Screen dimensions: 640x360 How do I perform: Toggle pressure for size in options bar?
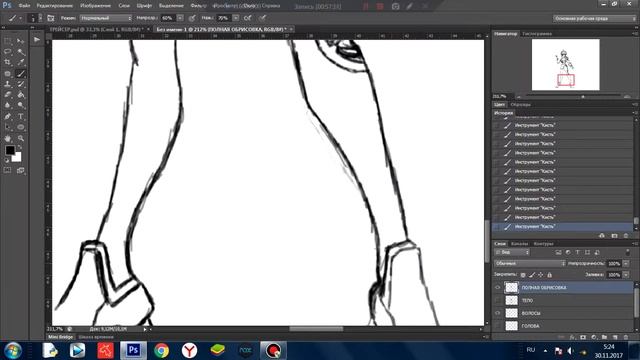262,18
